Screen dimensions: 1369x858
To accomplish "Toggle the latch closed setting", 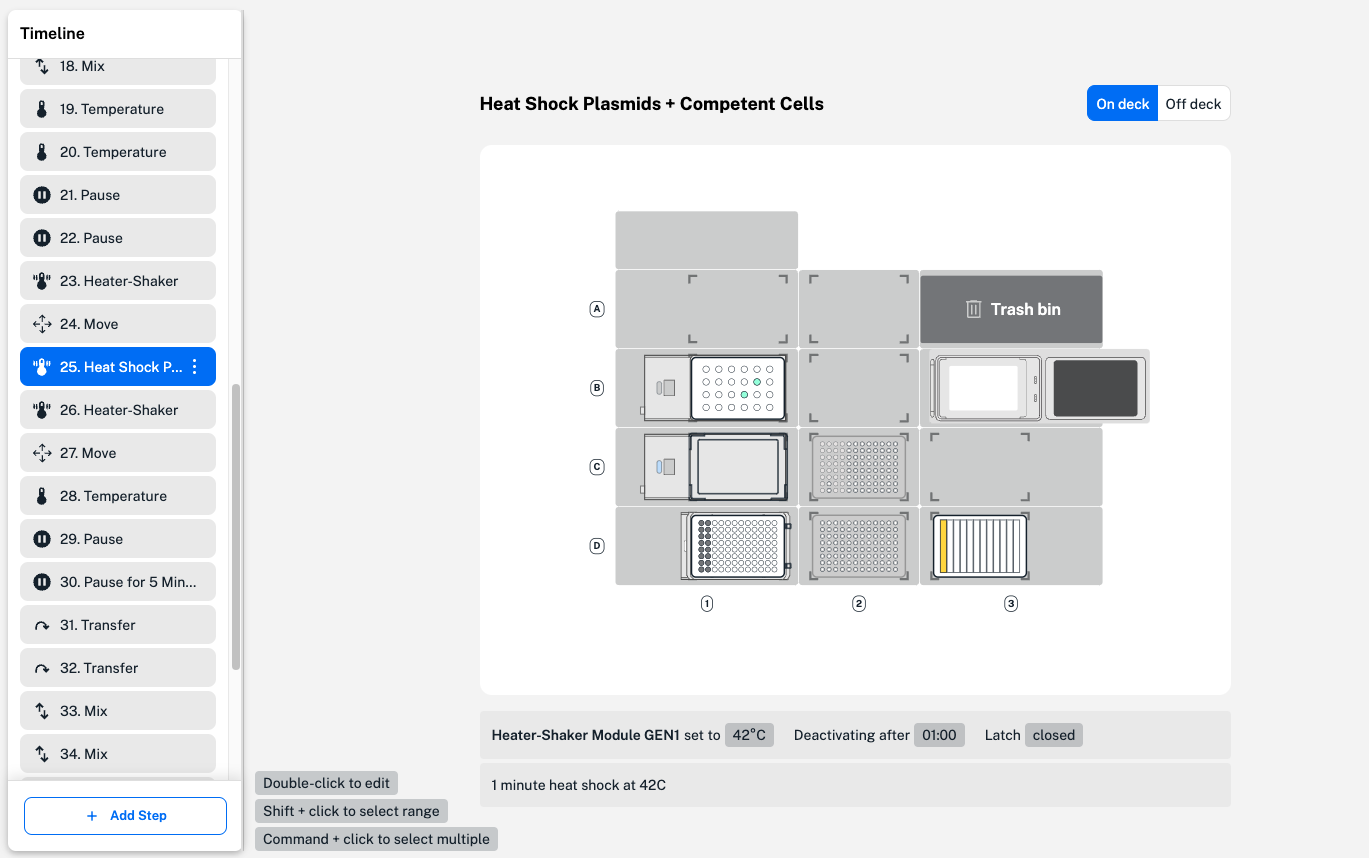I will point(1053,734).
